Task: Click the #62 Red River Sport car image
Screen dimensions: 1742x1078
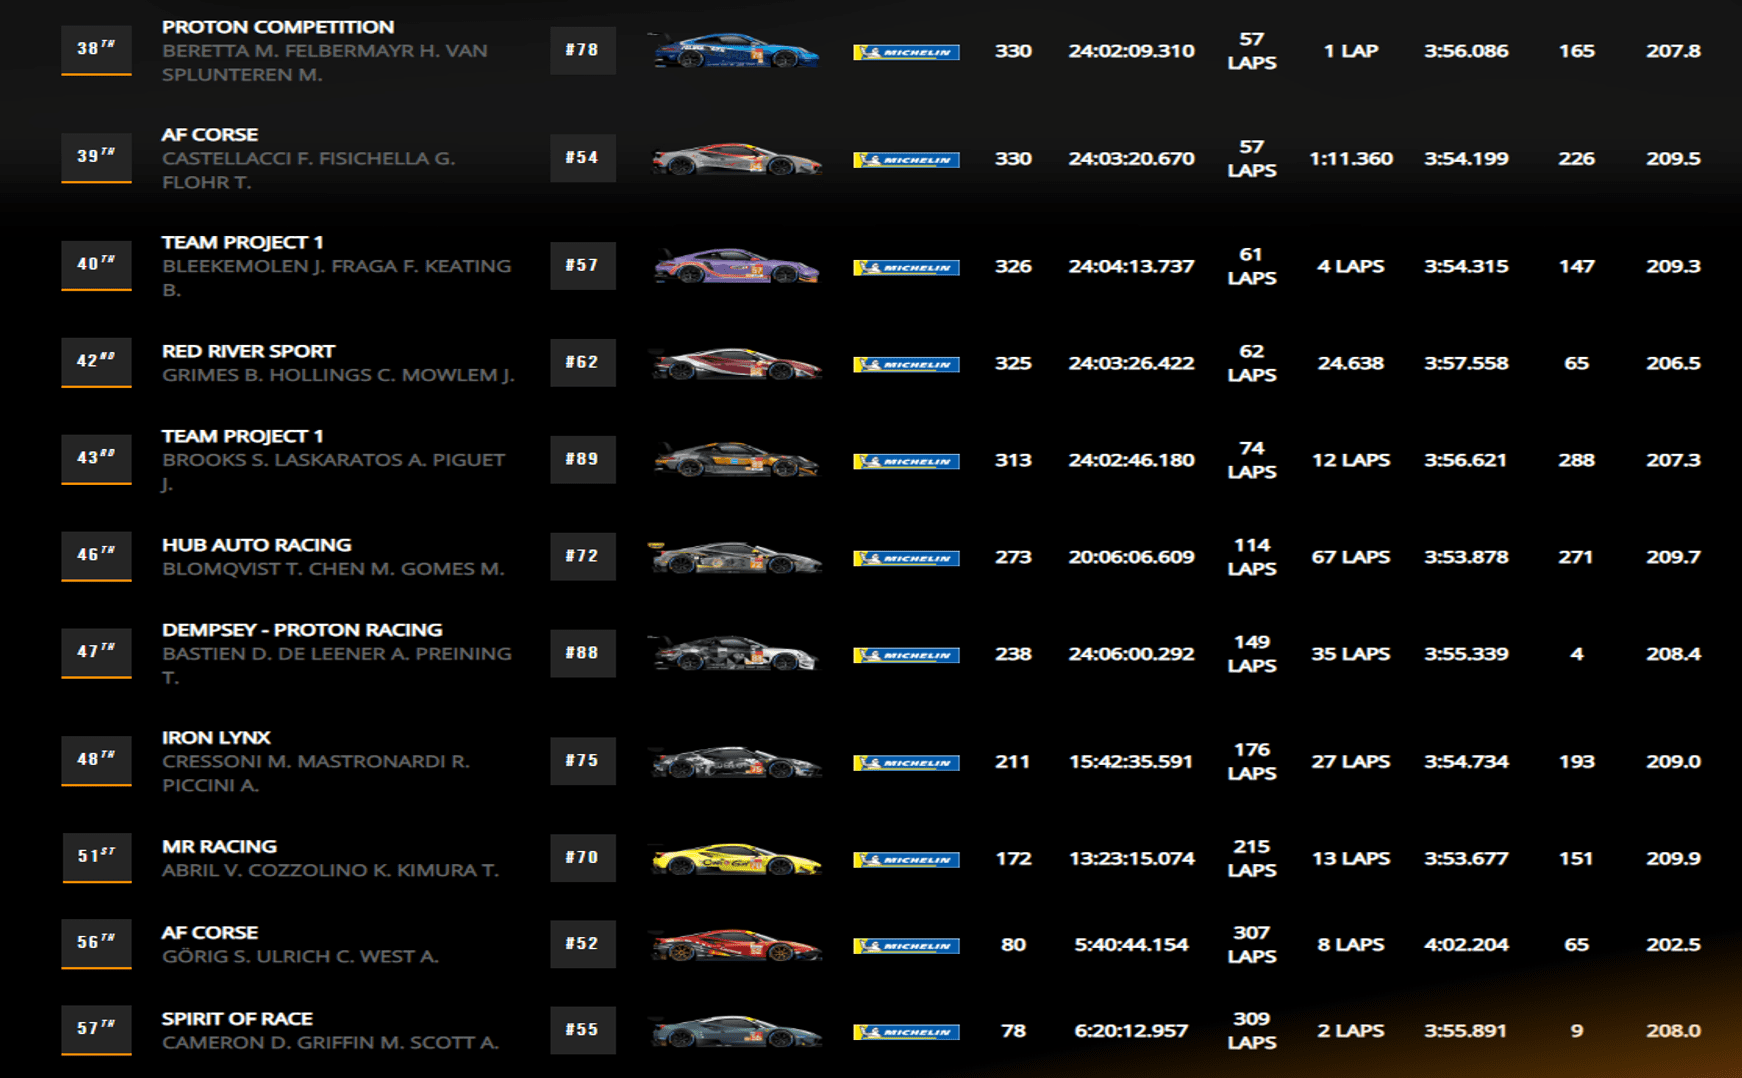Action: click(x=736, y=363)
